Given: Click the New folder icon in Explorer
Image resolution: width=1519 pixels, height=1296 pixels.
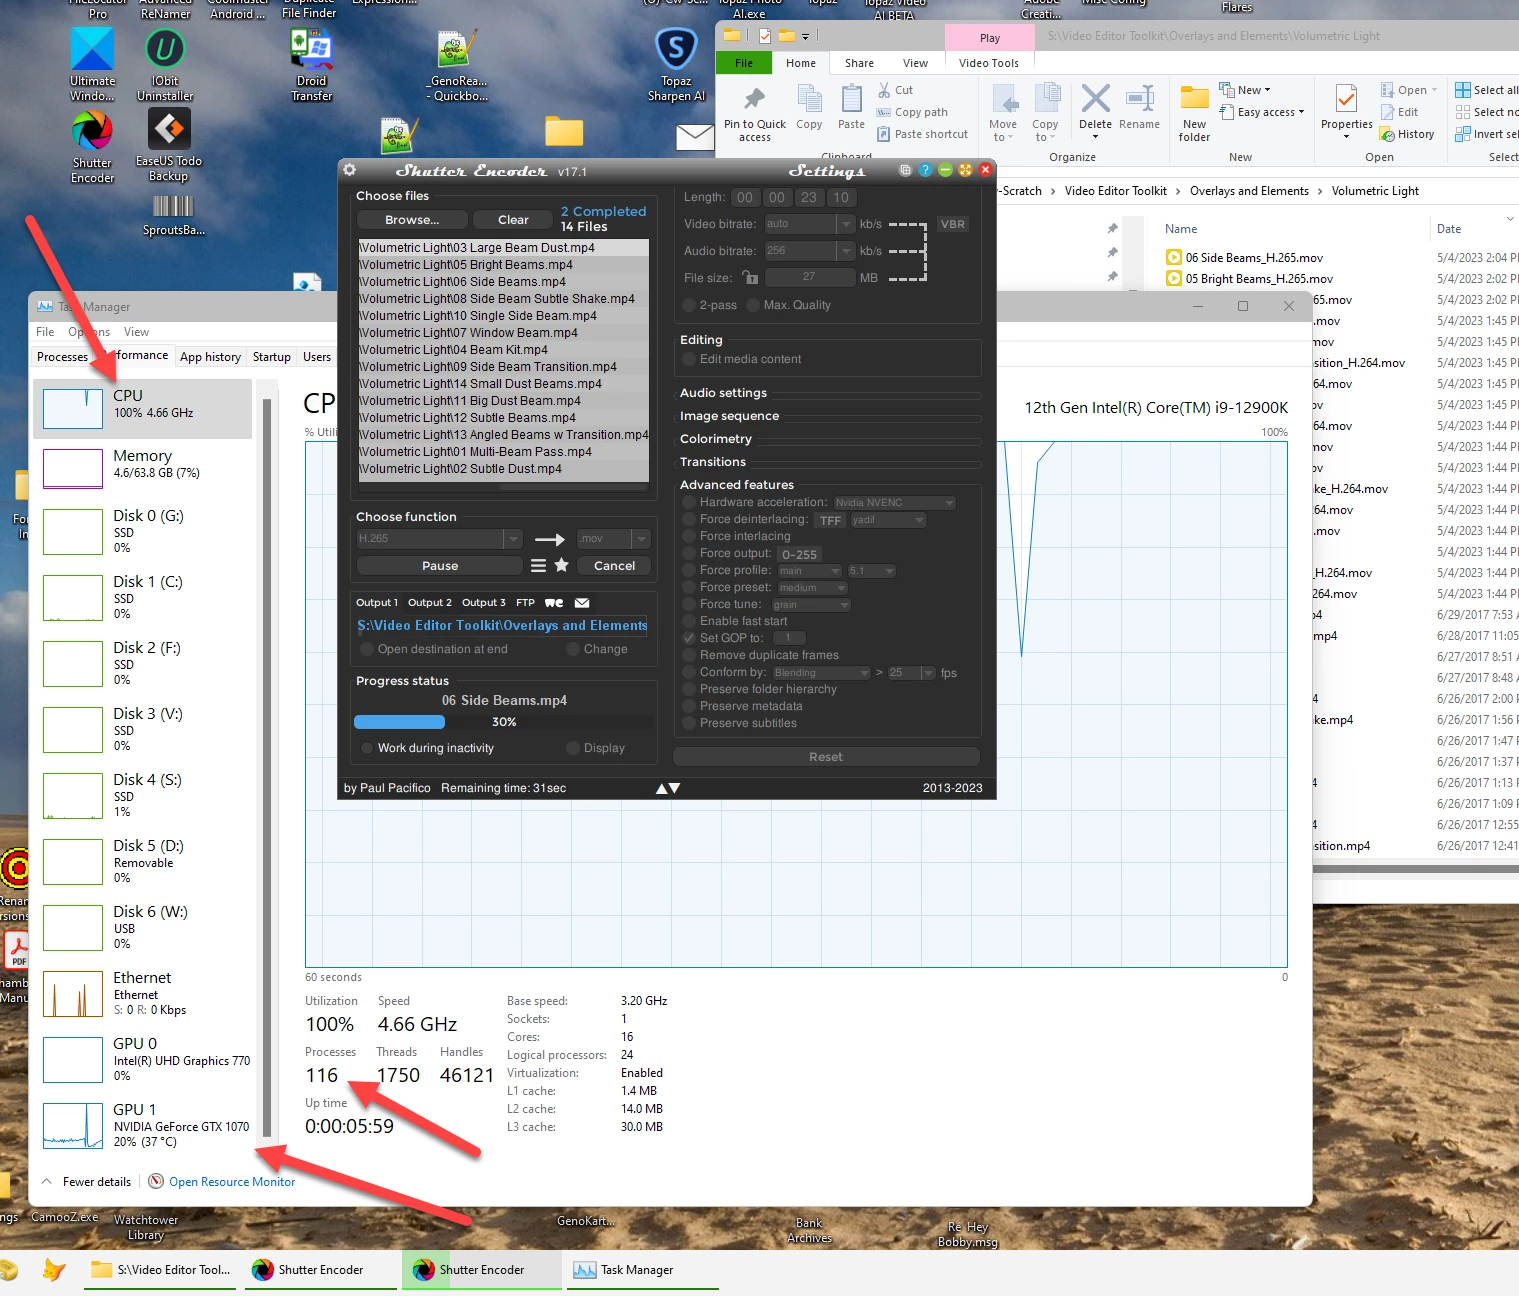Looking at the screenshot, I should point(1194,114).
